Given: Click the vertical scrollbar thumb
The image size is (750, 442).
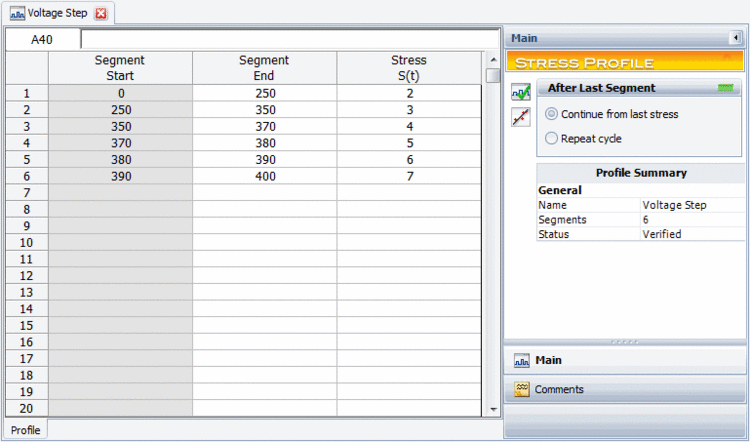Looking at the screenshot, I should (x=493, y=76).
